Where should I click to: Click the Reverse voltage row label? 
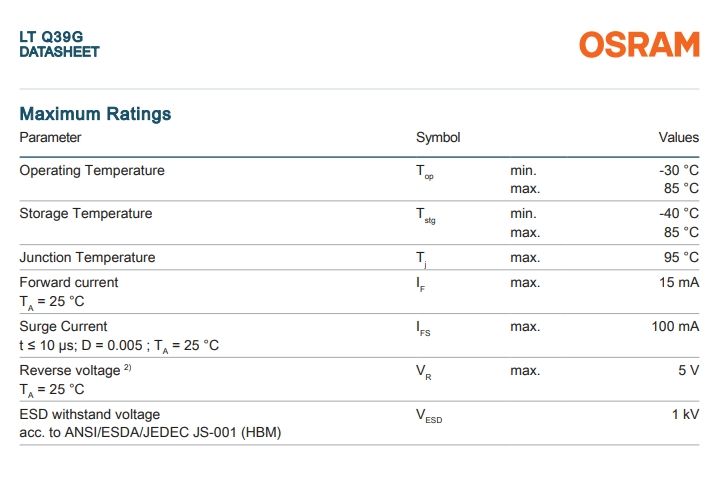coord(70,370)
